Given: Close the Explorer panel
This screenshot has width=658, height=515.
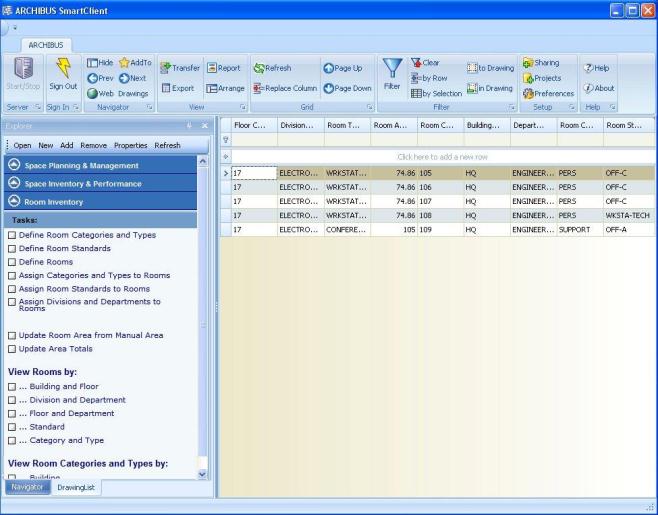Looking at the screenshot, I should coord(205,125).
